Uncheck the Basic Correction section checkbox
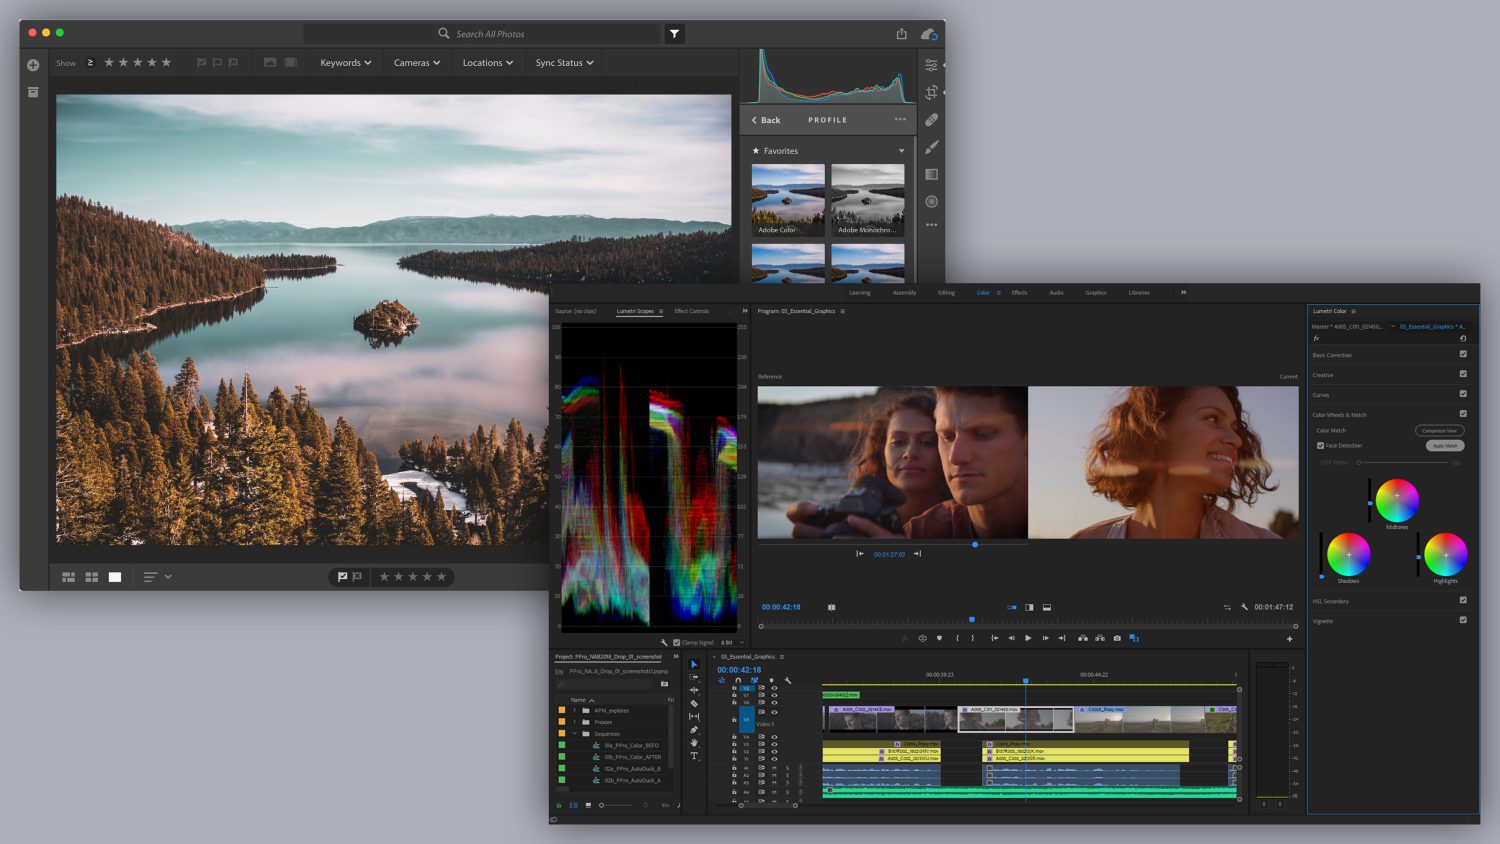Viewport: 1500px width, 844px height. point(1463,354)
